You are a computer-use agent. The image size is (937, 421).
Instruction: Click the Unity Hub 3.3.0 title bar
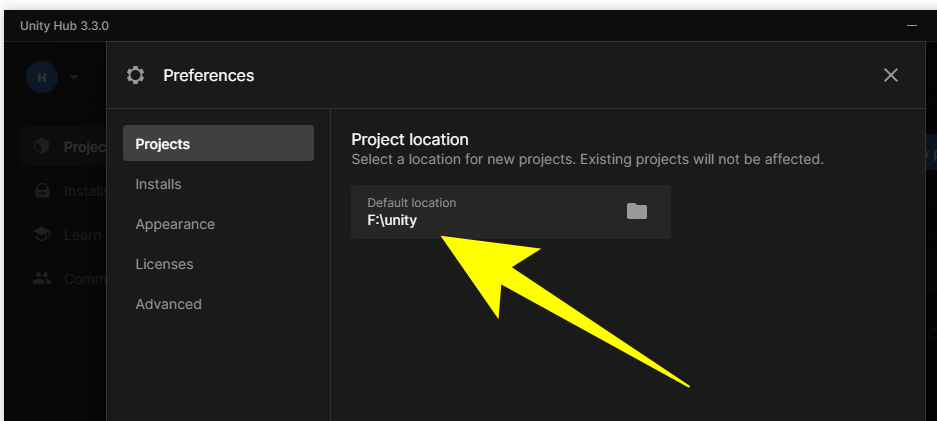[x=400, y=24]
